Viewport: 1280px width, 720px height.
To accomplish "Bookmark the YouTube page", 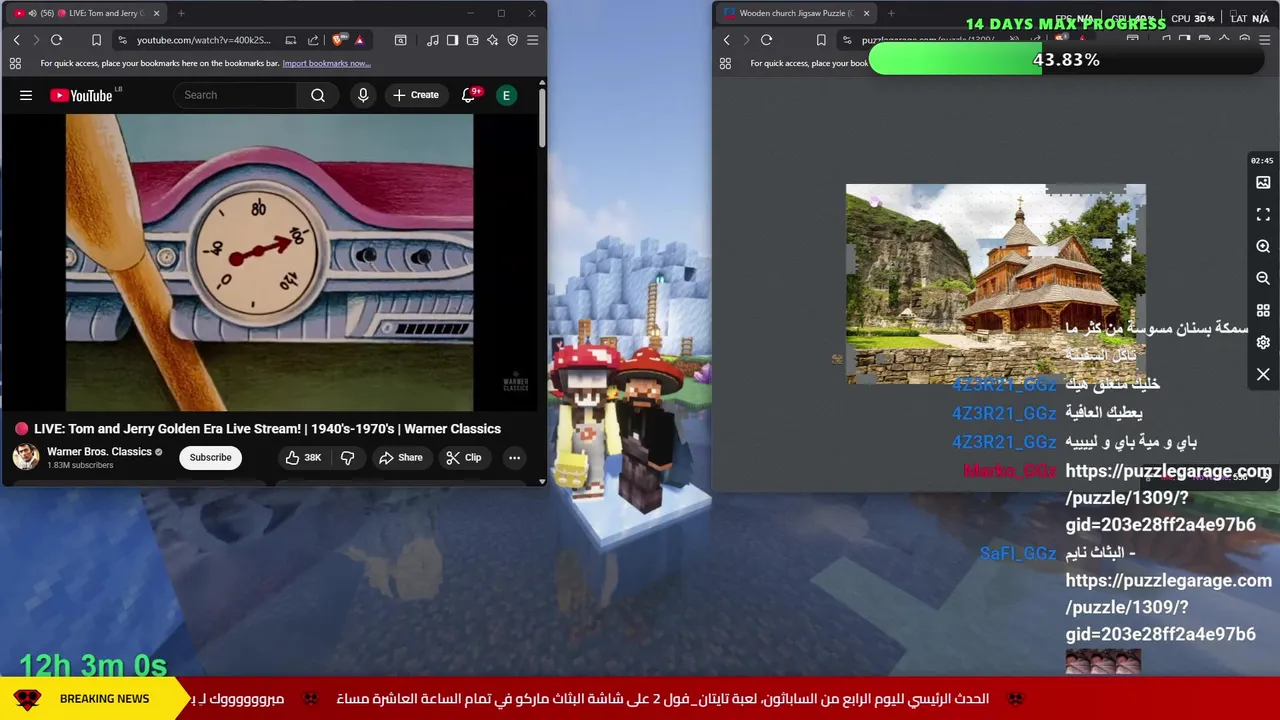I will coord(96,40).
